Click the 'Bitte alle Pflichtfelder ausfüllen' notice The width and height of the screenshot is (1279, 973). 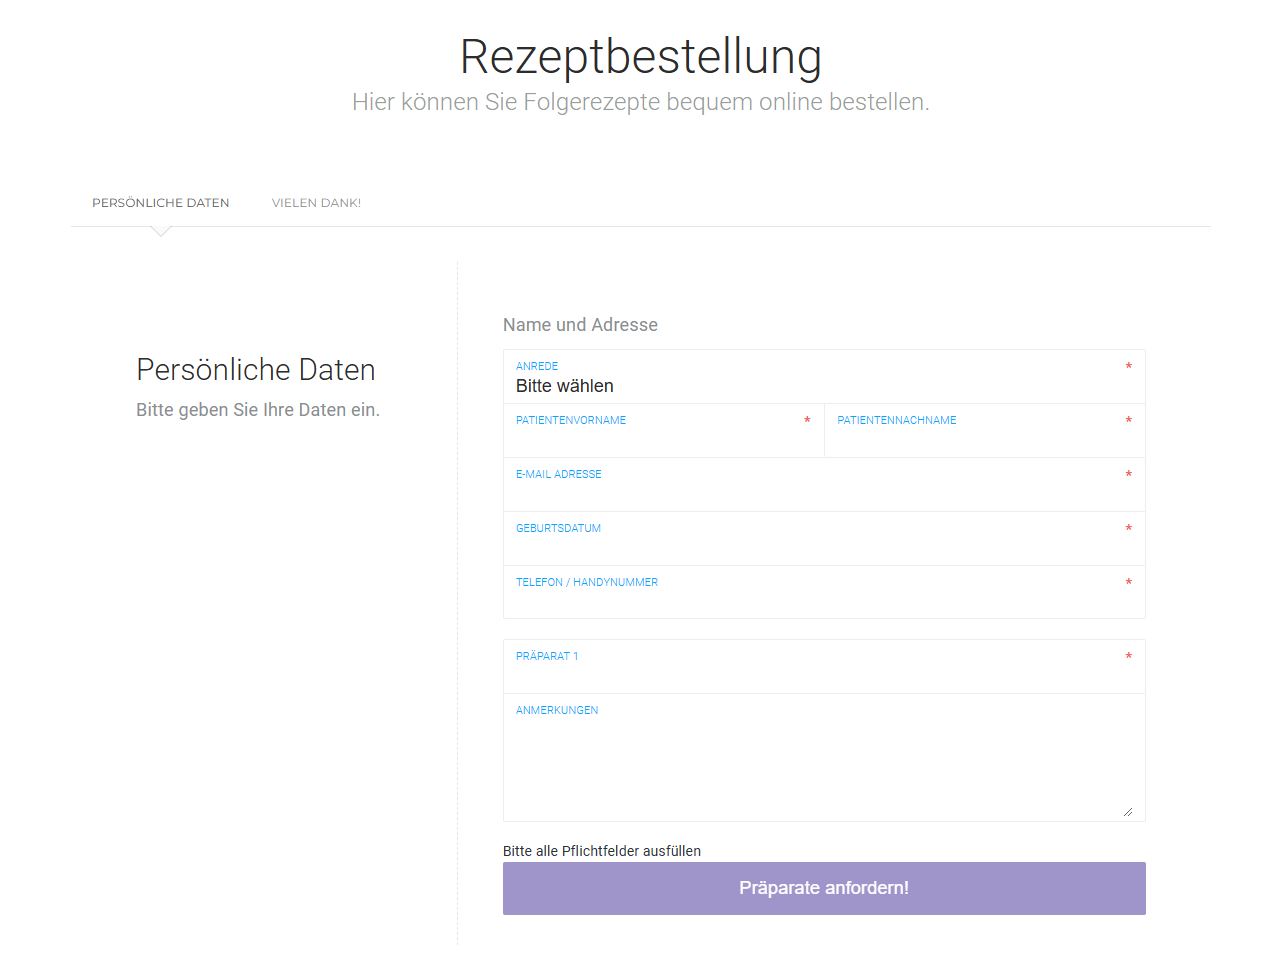coord(602,851)
